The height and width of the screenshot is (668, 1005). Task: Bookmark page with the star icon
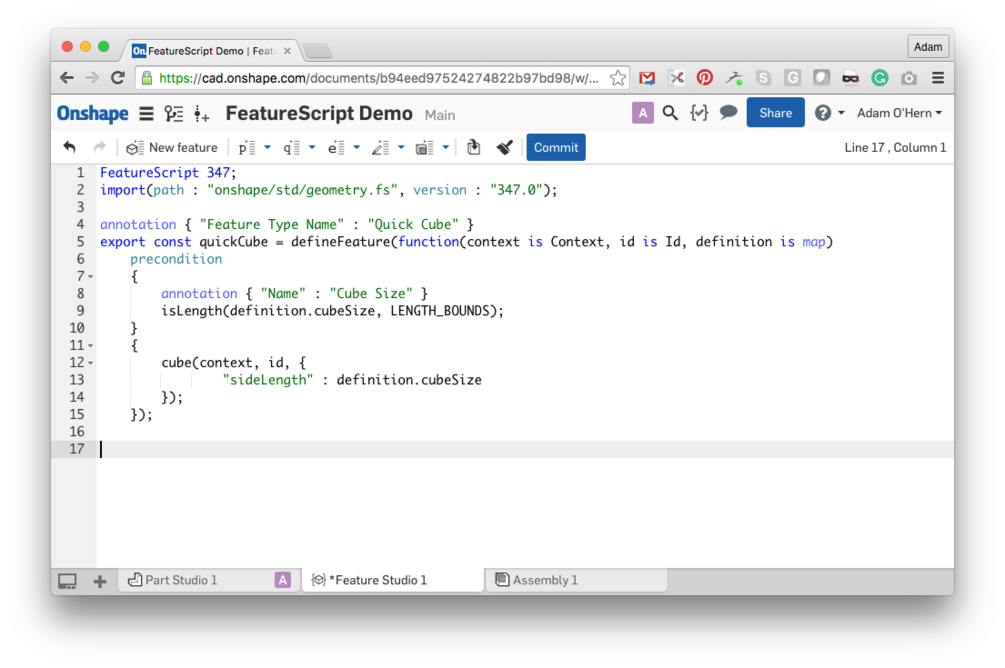click(x=617, y=78)
